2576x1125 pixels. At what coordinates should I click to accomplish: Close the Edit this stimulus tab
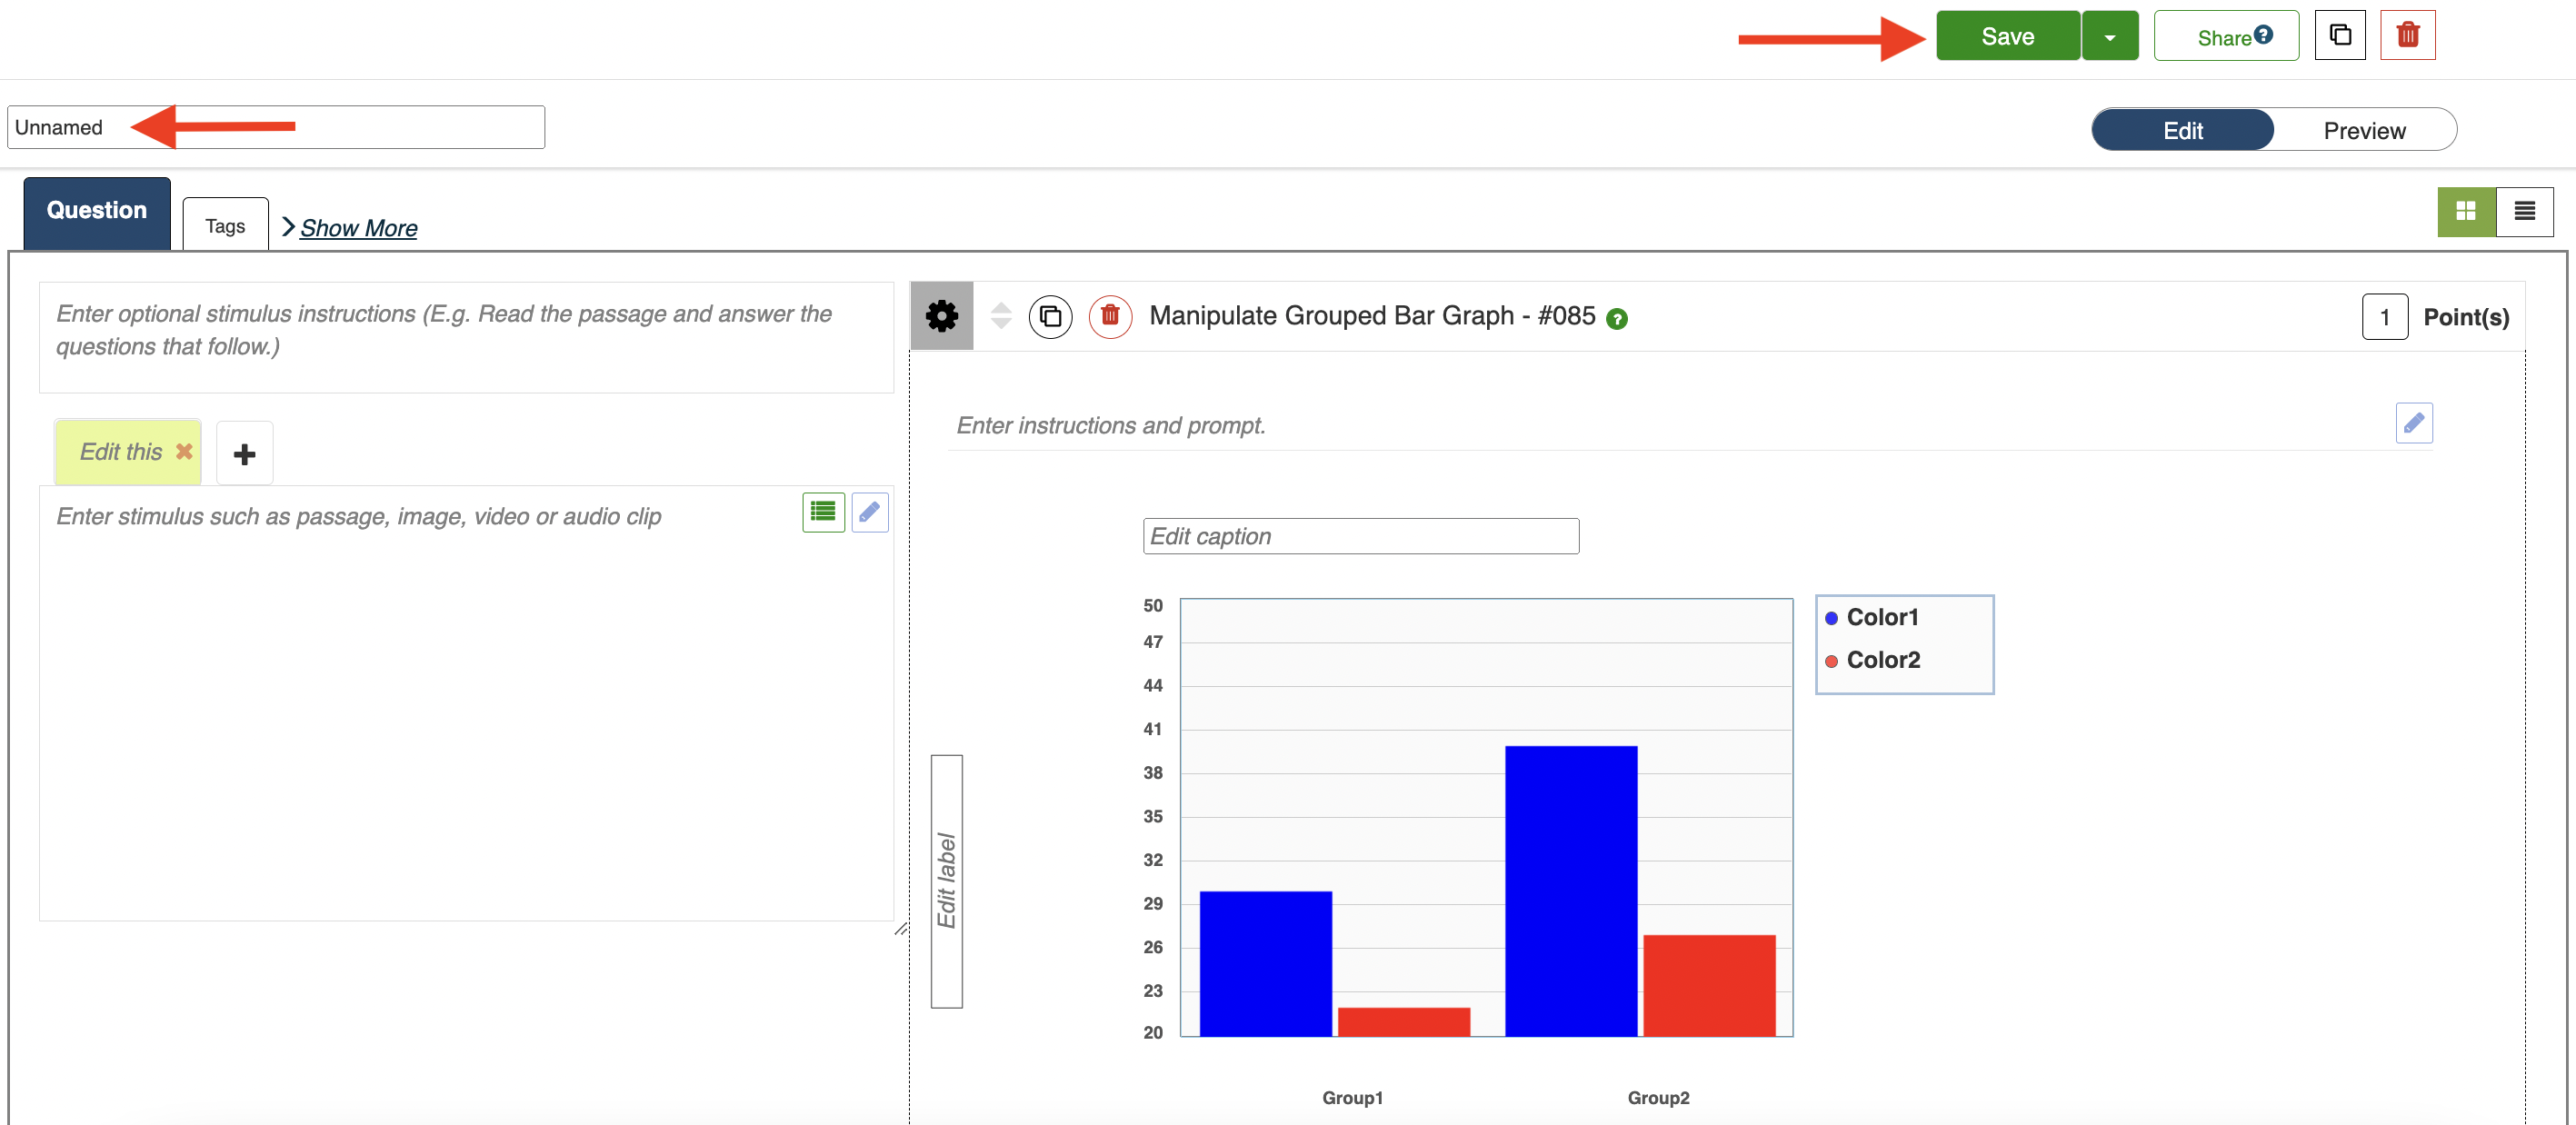[x=184, y=452]
